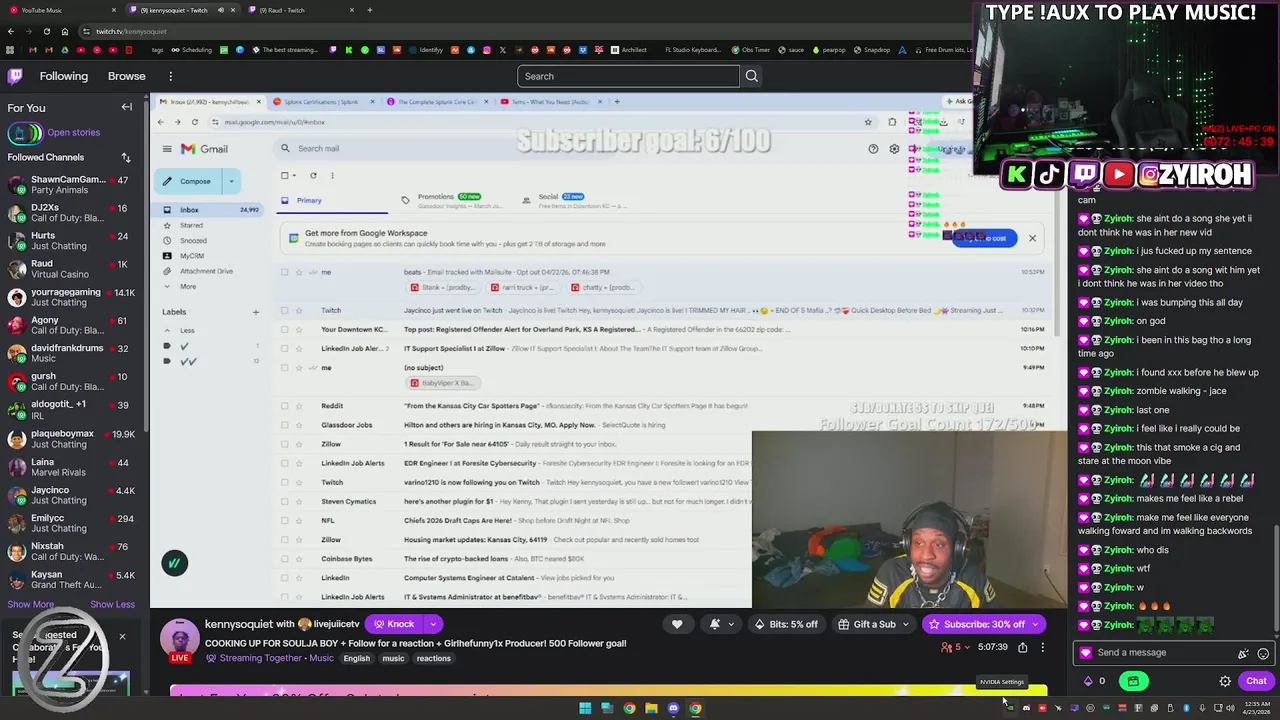
Task: Reload the browser page
Action: (x=46, y=31)
